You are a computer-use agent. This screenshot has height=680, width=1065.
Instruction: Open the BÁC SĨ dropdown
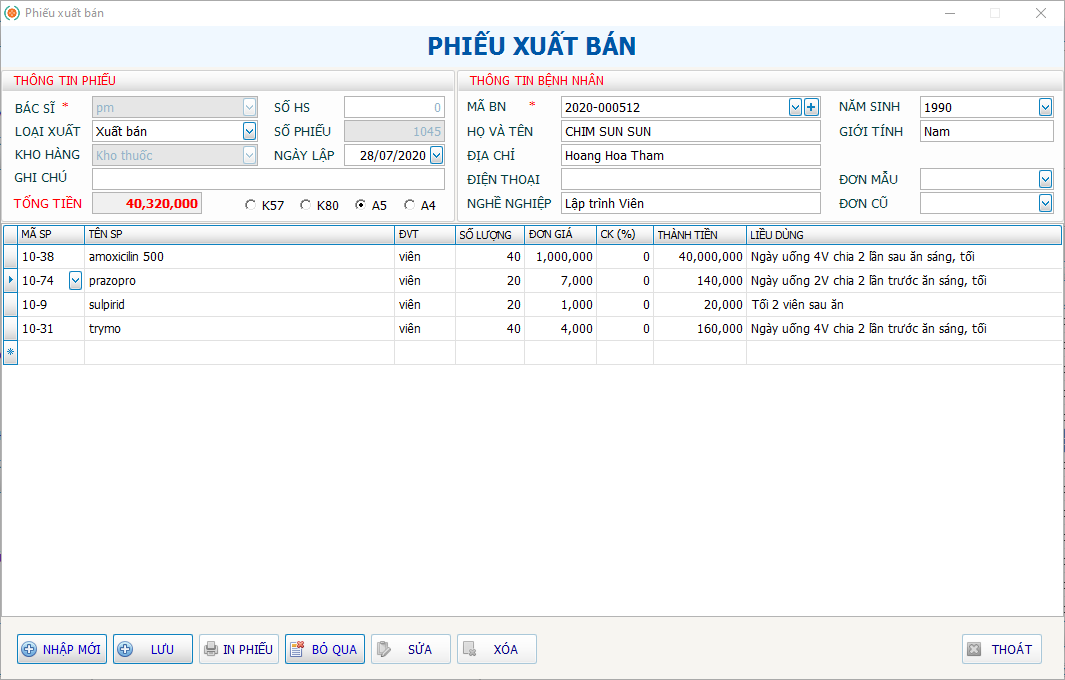[249, 107]
